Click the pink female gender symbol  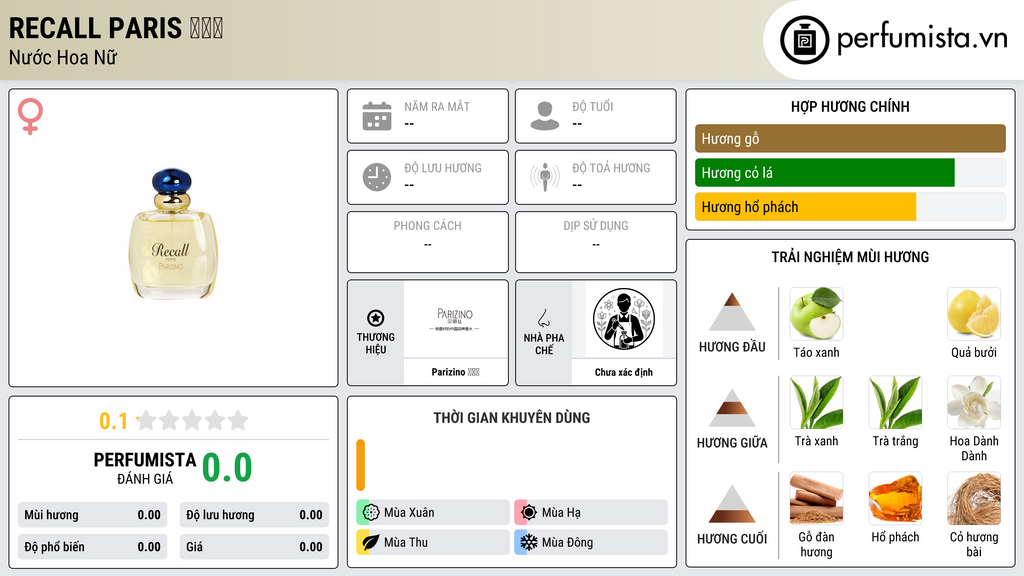(x=30, y=116)
